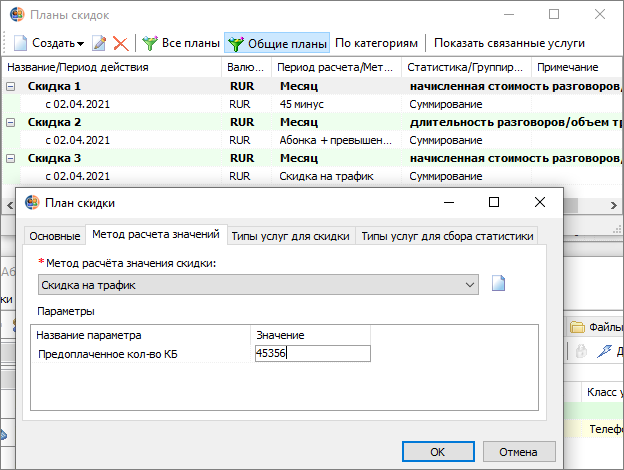Click the OK button
This screenshot has width=624, height=470.
coord(438,452)
